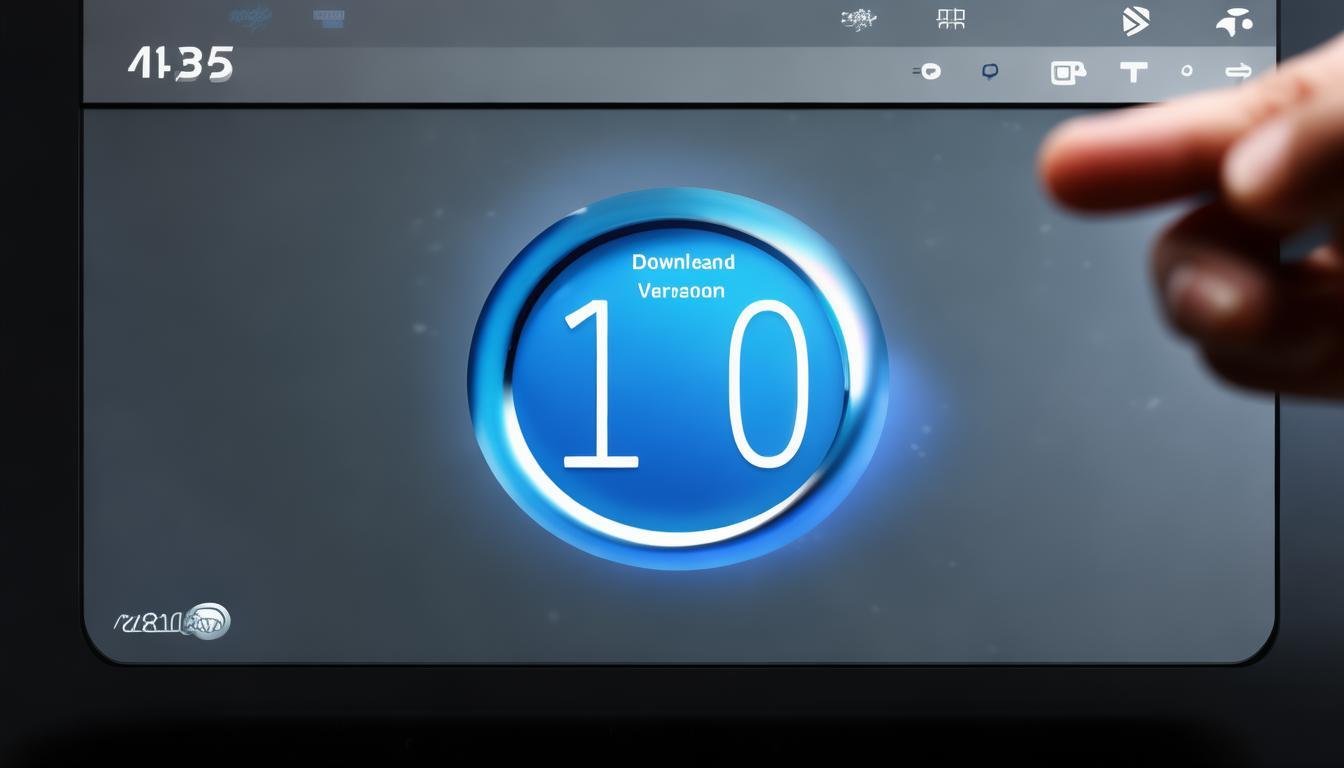This screenshot has width=1344, height=768.
Task: Select the bold T text icon
Action: (1133, 72)
